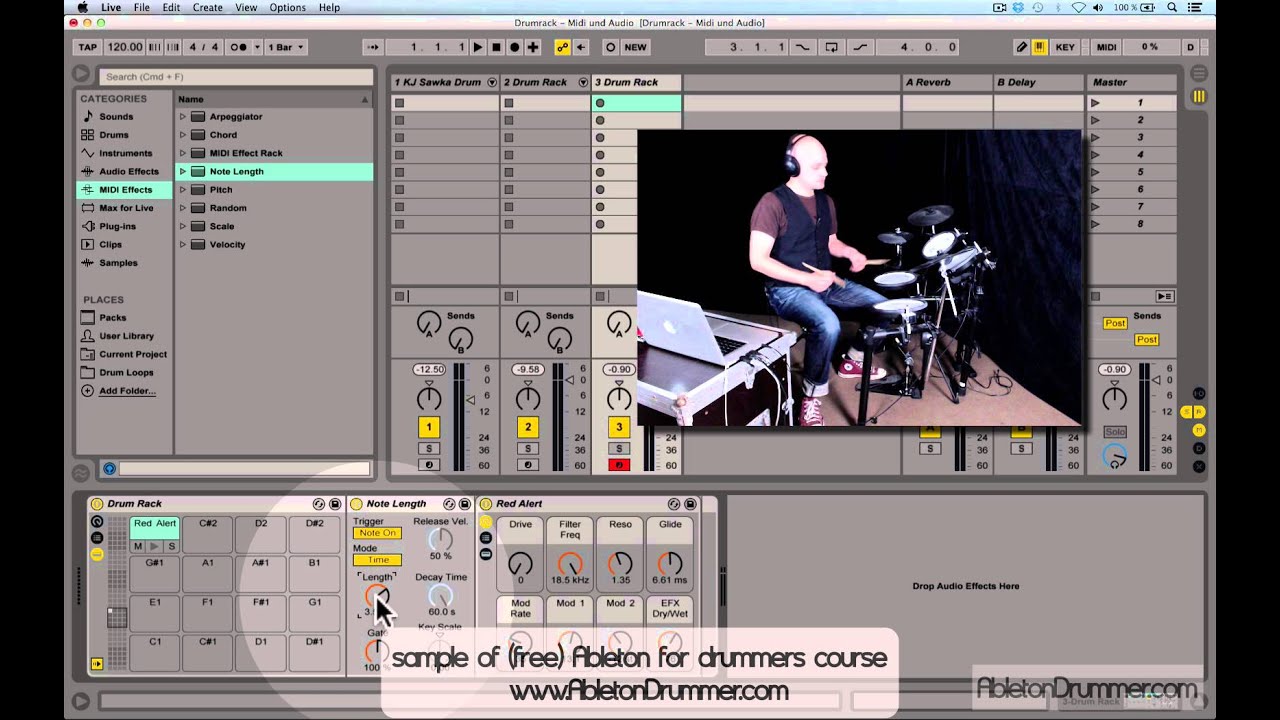
Task: Open macOS Spotlight search
Action: pos(1171,8)
